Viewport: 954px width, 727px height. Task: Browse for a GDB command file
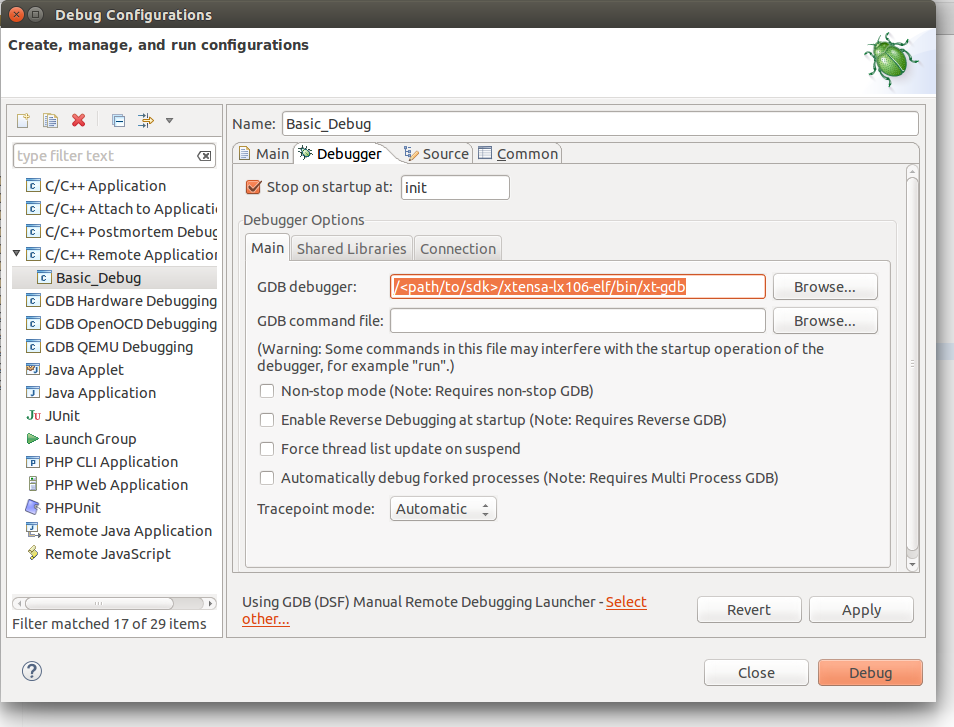[824, 320]
